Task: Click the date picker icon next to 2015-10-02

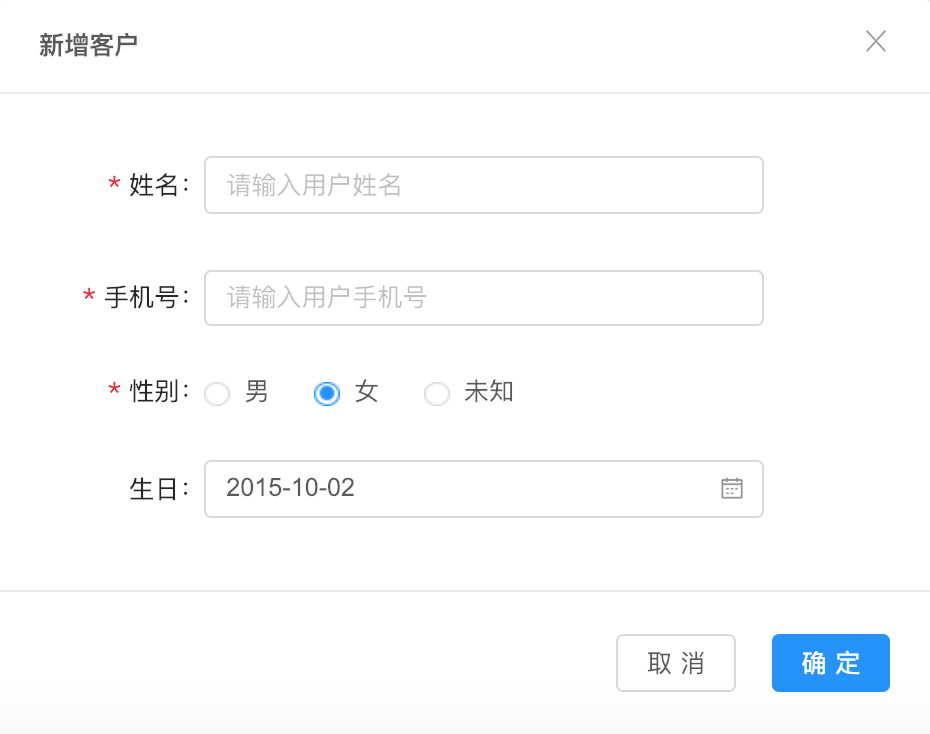Action: [x=733, y=489]
